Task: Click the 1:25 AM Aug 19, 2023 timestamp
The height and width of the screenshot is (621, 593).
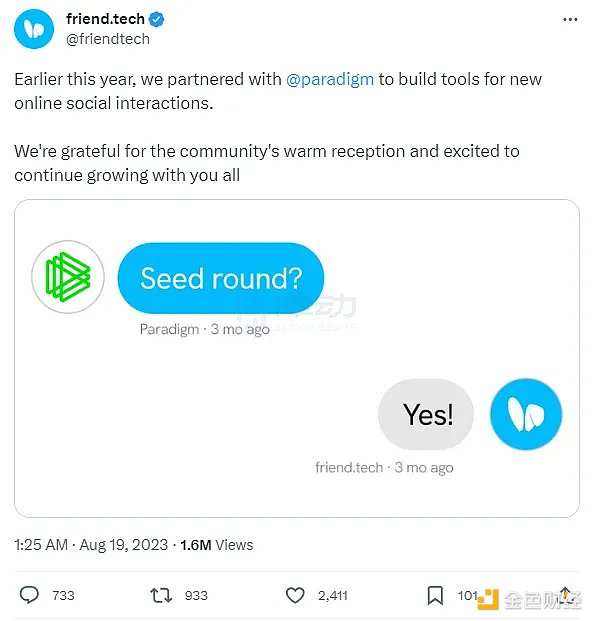Action: 91,545
